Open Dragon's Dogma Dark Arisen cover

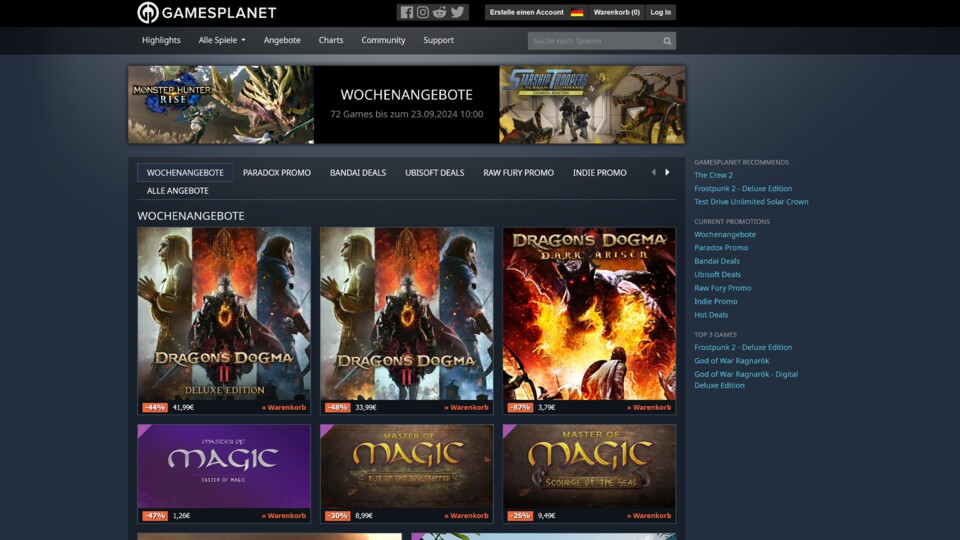coord(589,313)
